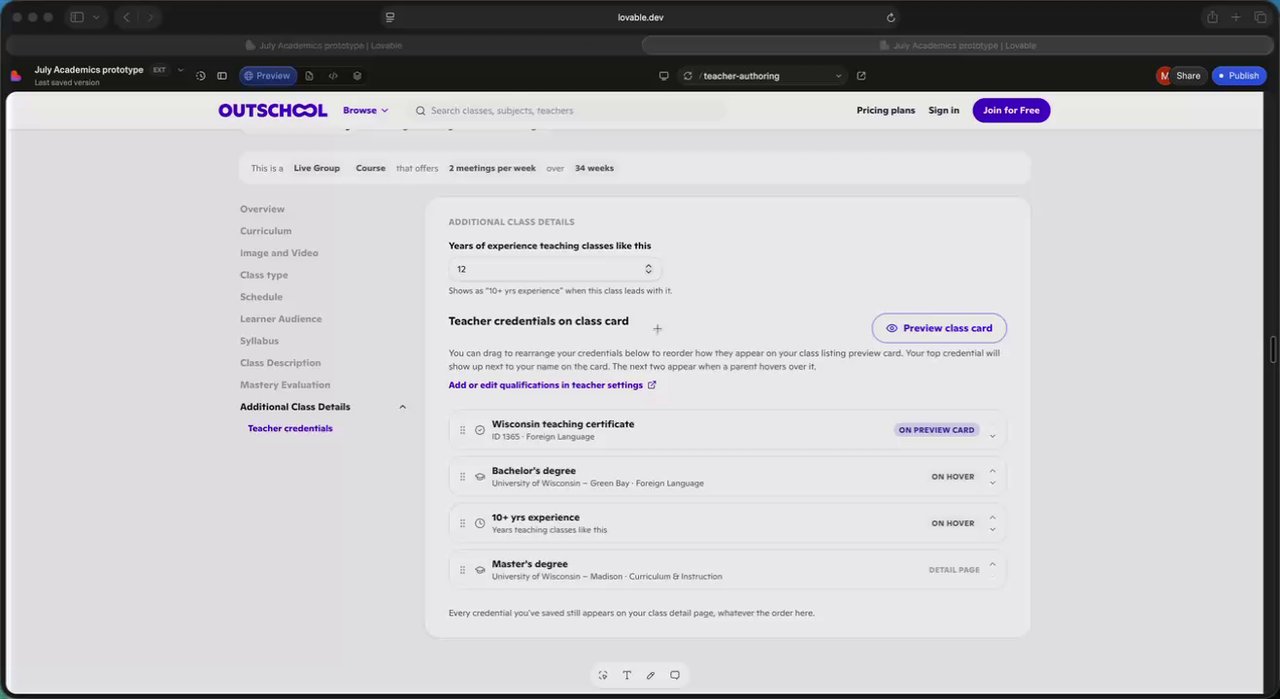The image size is (1280, 699).
Task: Open the Lovable version history icon
Action: (x=200, y=76)
